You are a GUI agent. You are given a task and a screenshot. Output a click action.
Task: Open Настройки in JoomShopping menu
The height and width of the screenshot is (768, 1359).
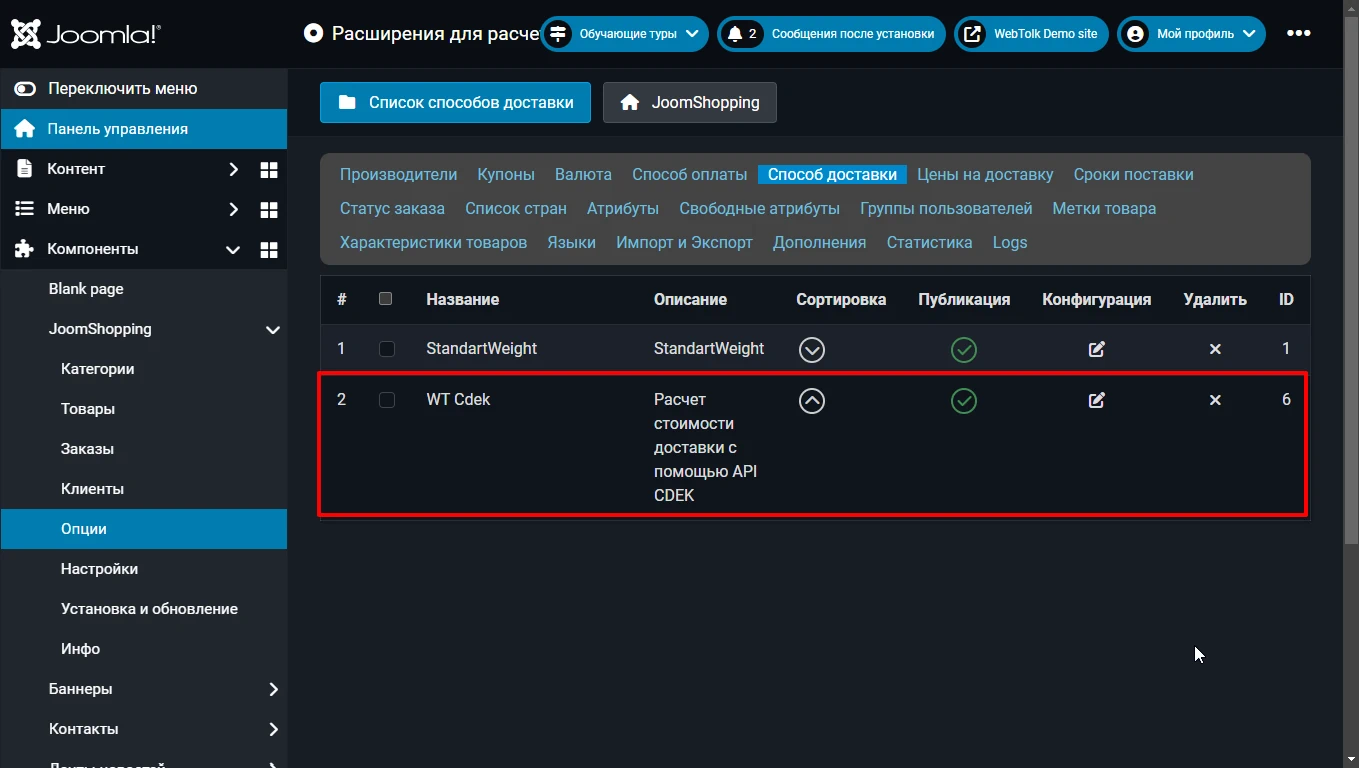tap(99, 569)
